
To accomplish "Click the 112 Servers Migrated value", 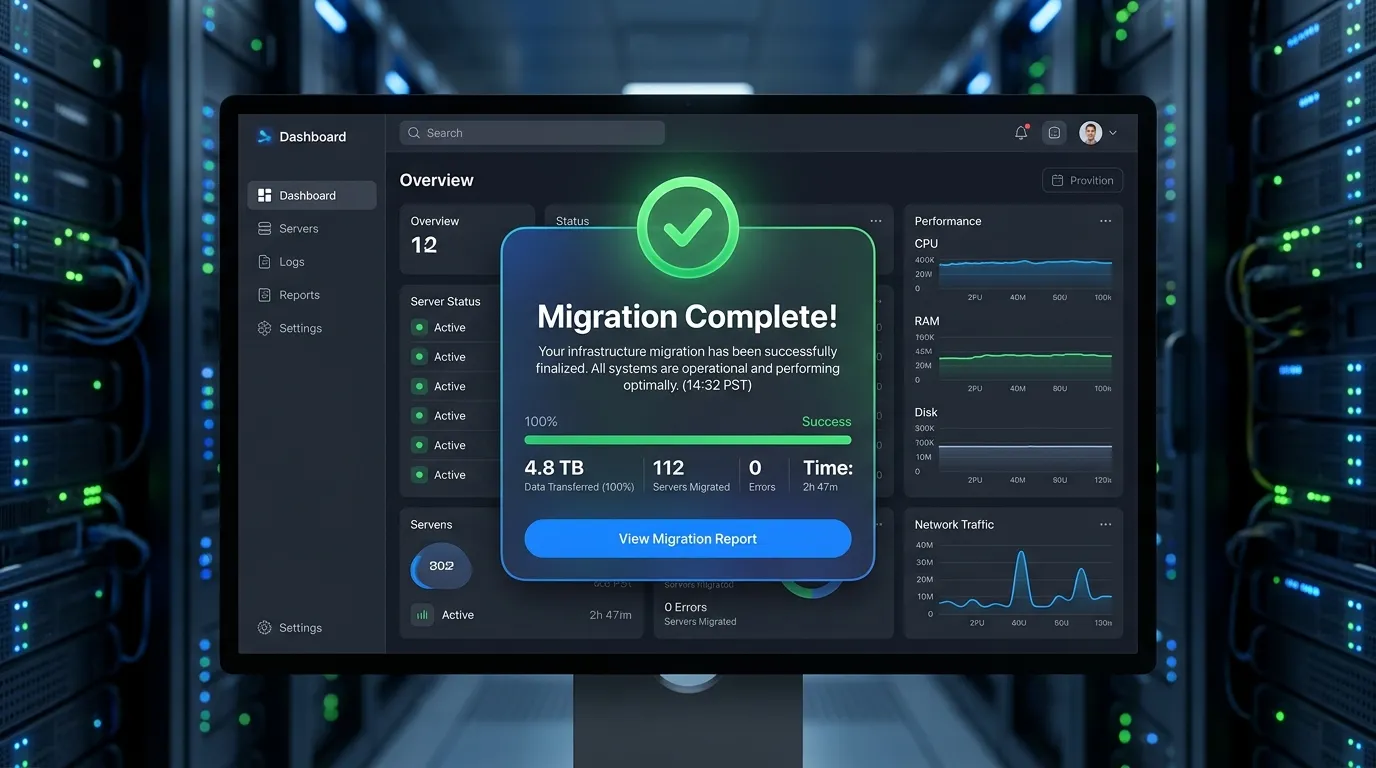I will pyautogui.click(x=668, y=467).
